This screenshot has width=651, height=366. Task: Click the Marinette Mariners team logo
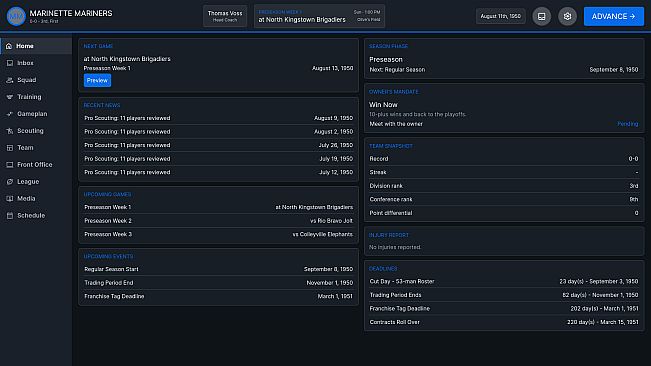click(x=16, y=16)
